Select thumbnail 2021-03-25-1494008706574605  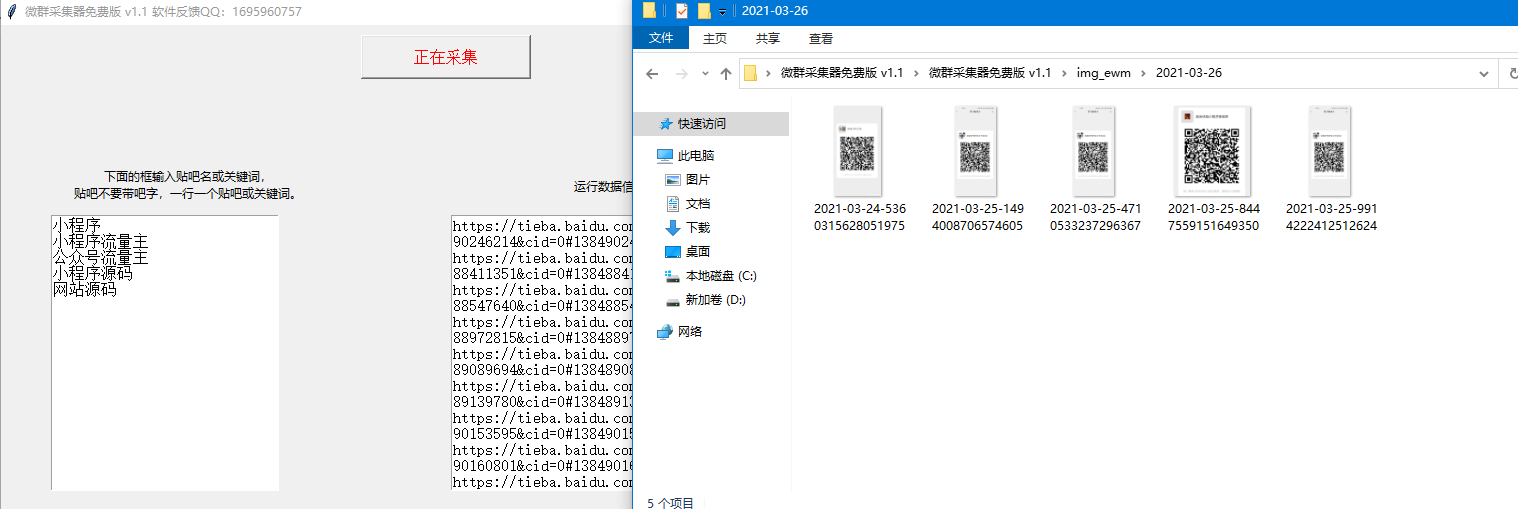[977, 151]
